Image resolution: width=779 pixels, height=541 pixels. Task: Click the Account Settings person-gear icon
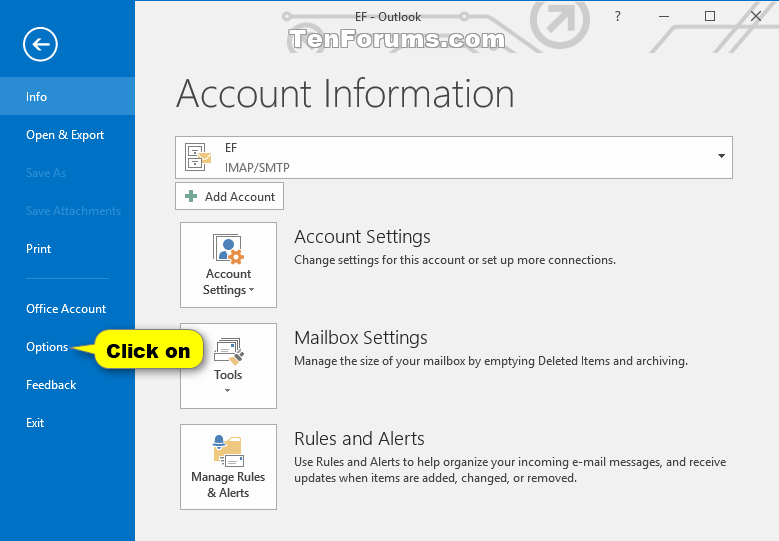click(229, 248)
